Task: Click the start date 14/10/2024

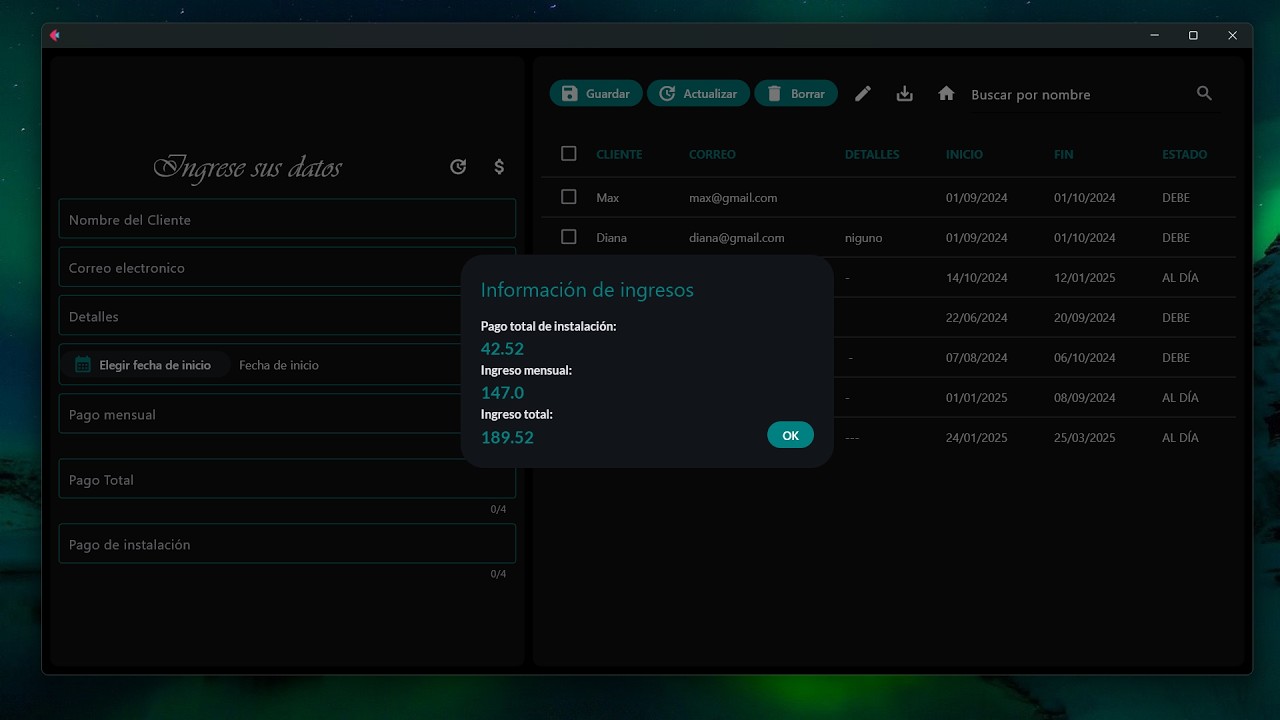Action: pos(977,278)
